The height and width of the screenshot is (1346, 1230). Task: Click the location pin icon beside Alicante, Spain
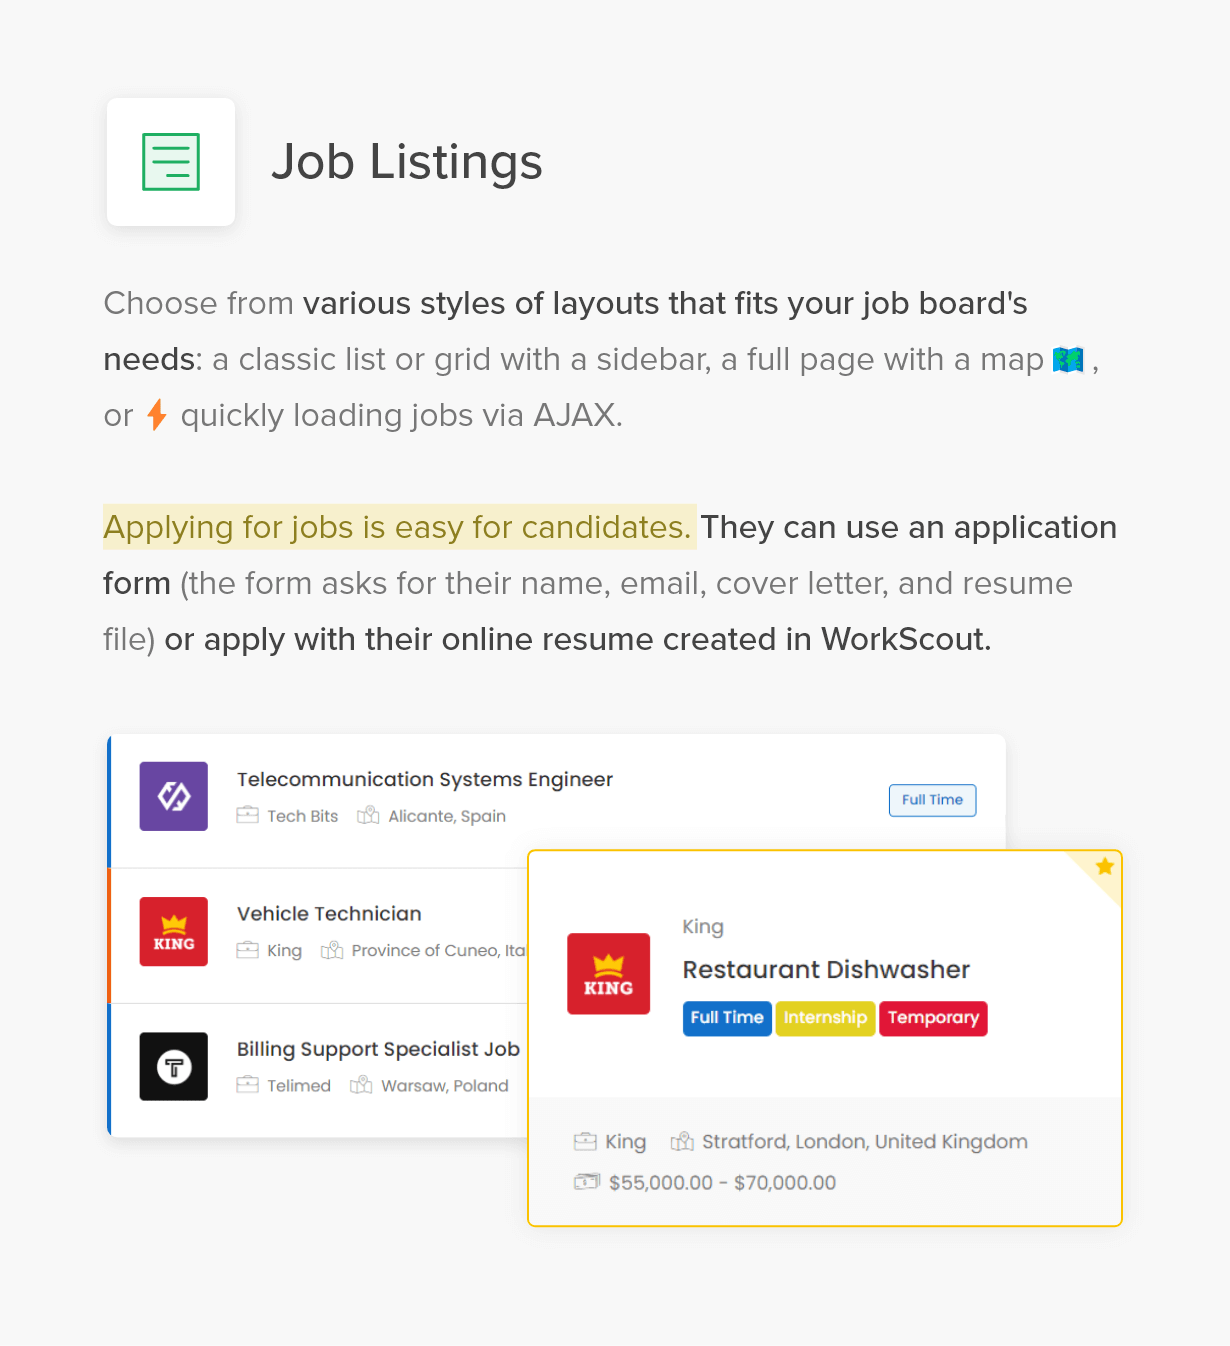tap(368, 815)
